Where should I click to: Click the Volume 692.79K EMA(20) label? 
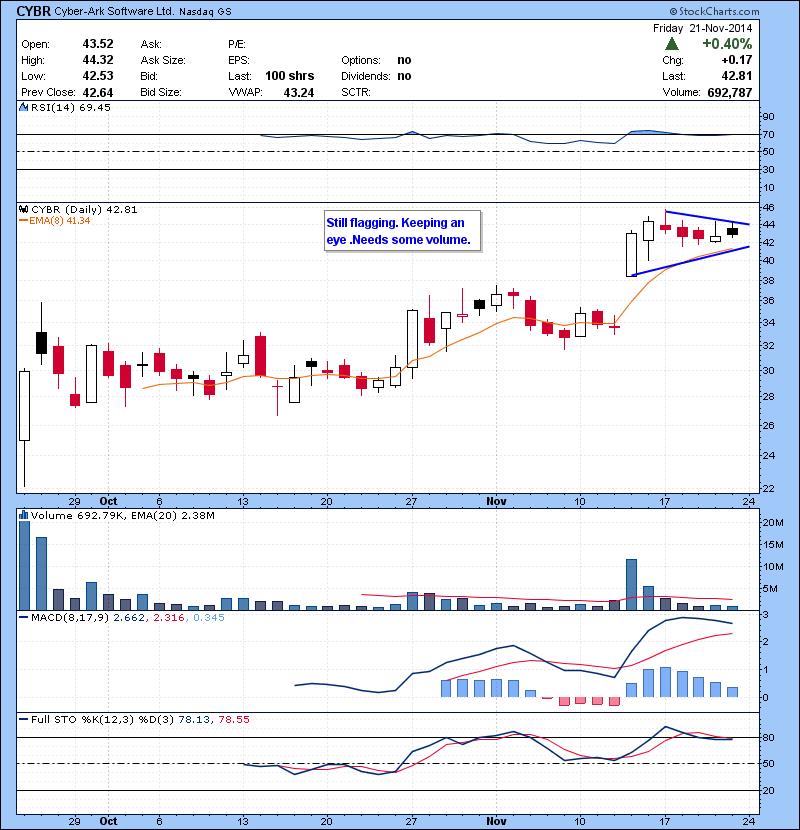123,515
